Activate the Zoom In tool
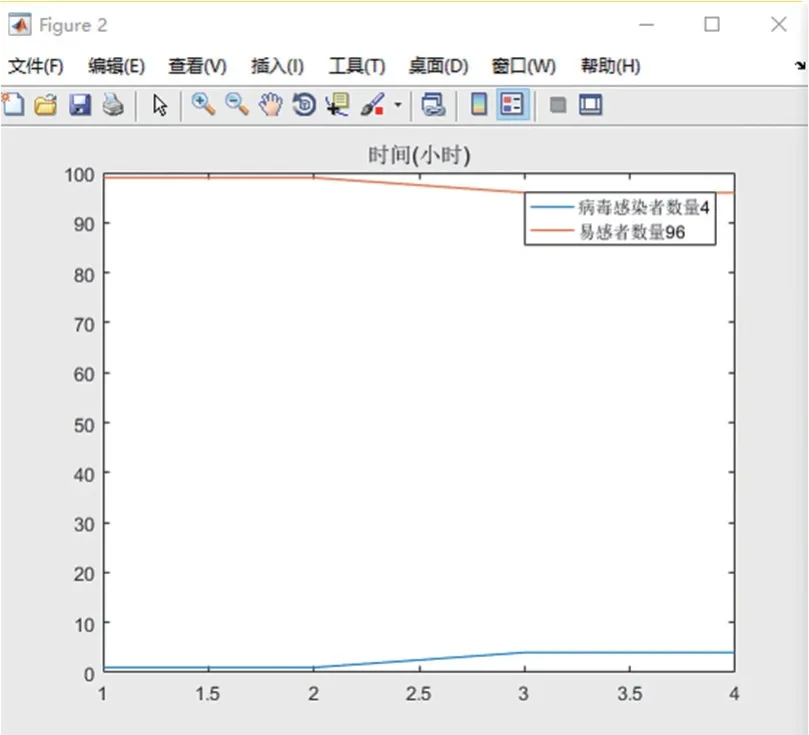Image resolution: width=809 pixels, height=735 pixels. tap(203, 105)
